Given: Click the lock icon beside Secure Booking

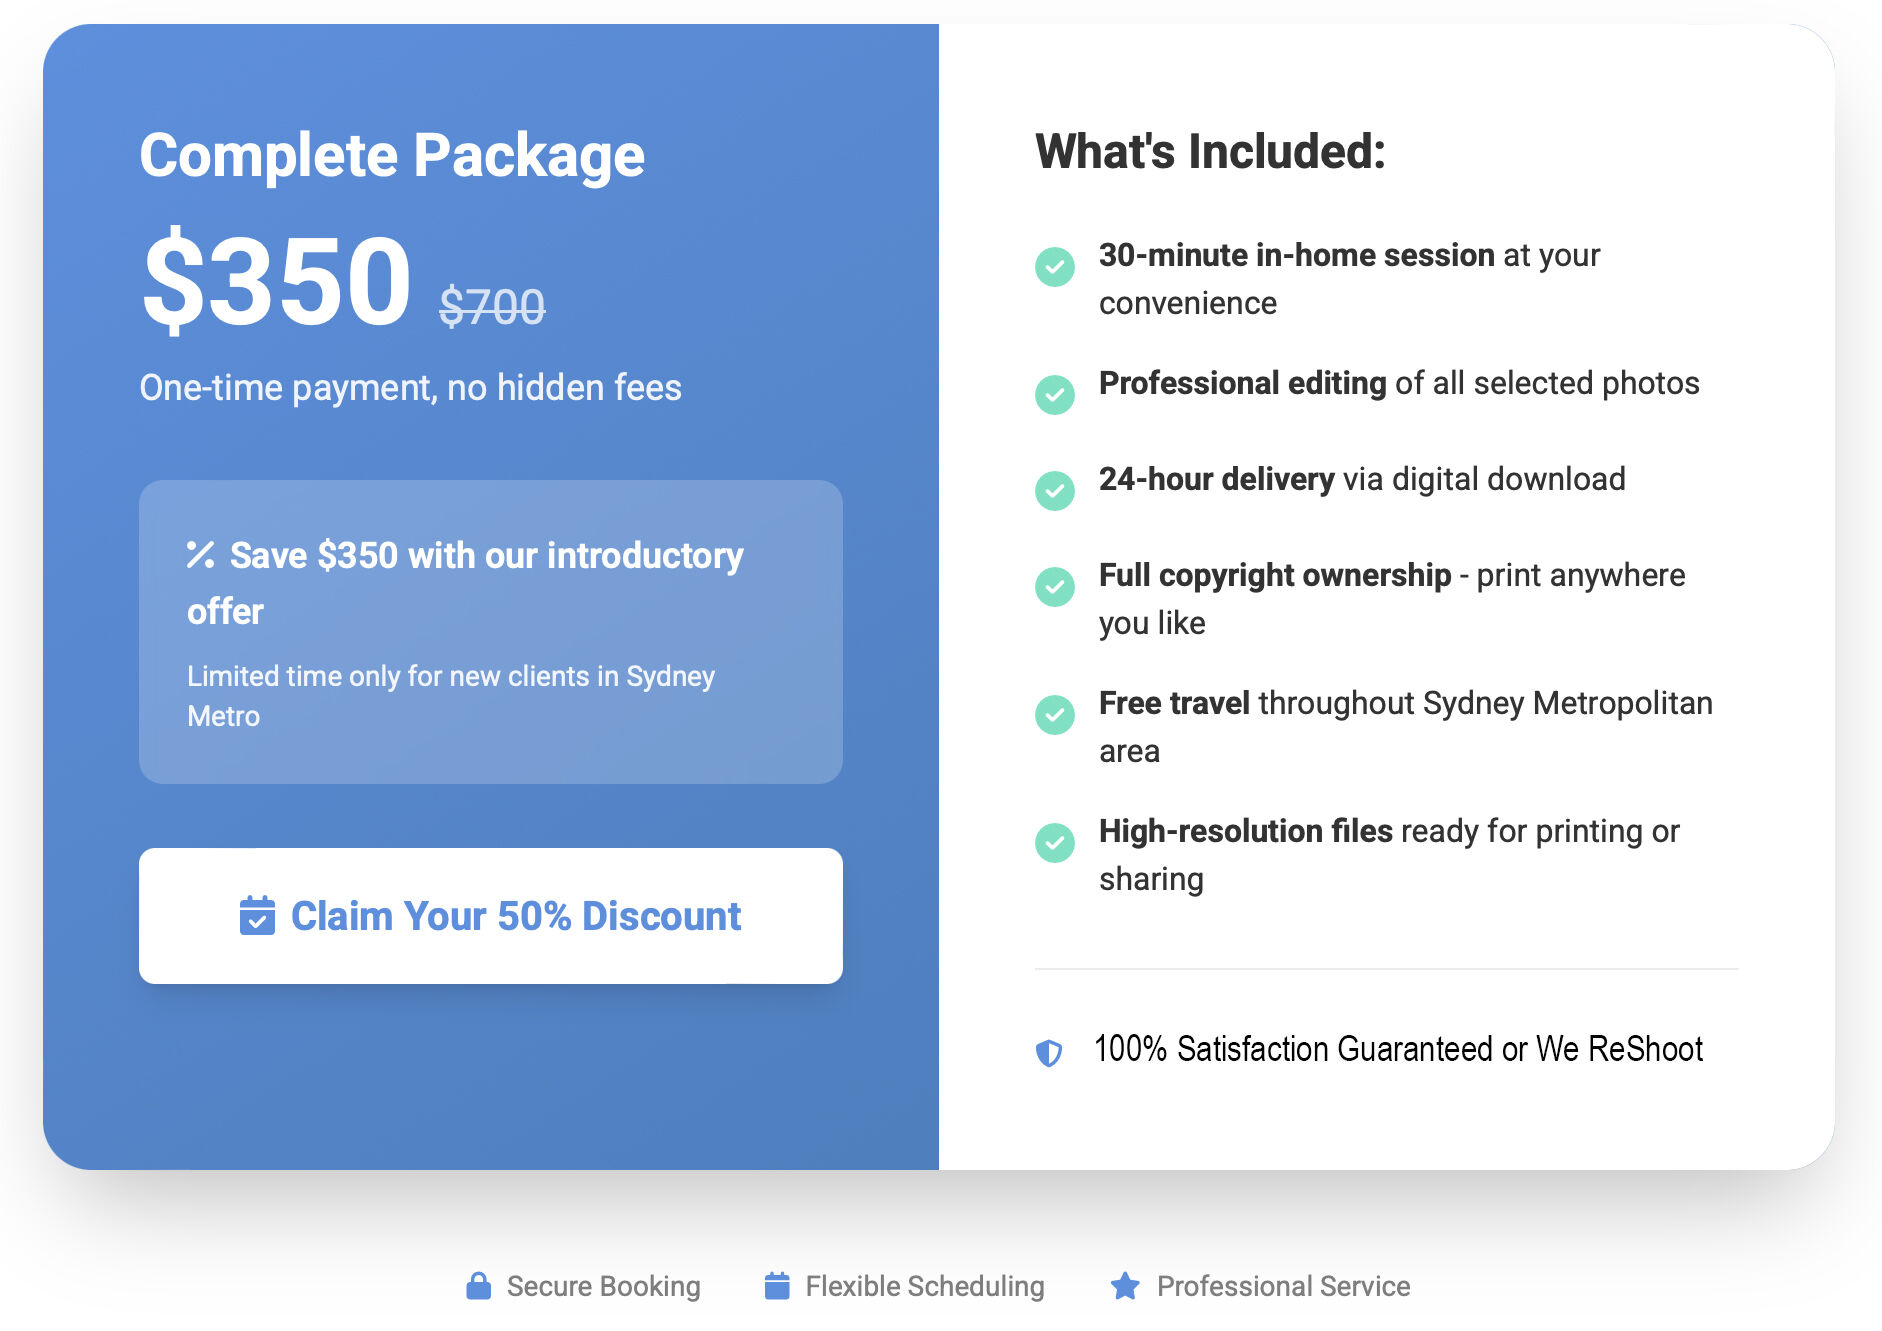Looking at the screenshot, I should click(x=479, y=1286).
